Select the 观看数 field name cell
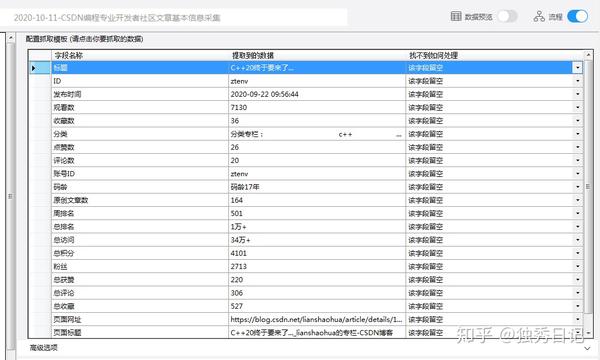This screenshot has width=600, height=360. click(140, 108)
